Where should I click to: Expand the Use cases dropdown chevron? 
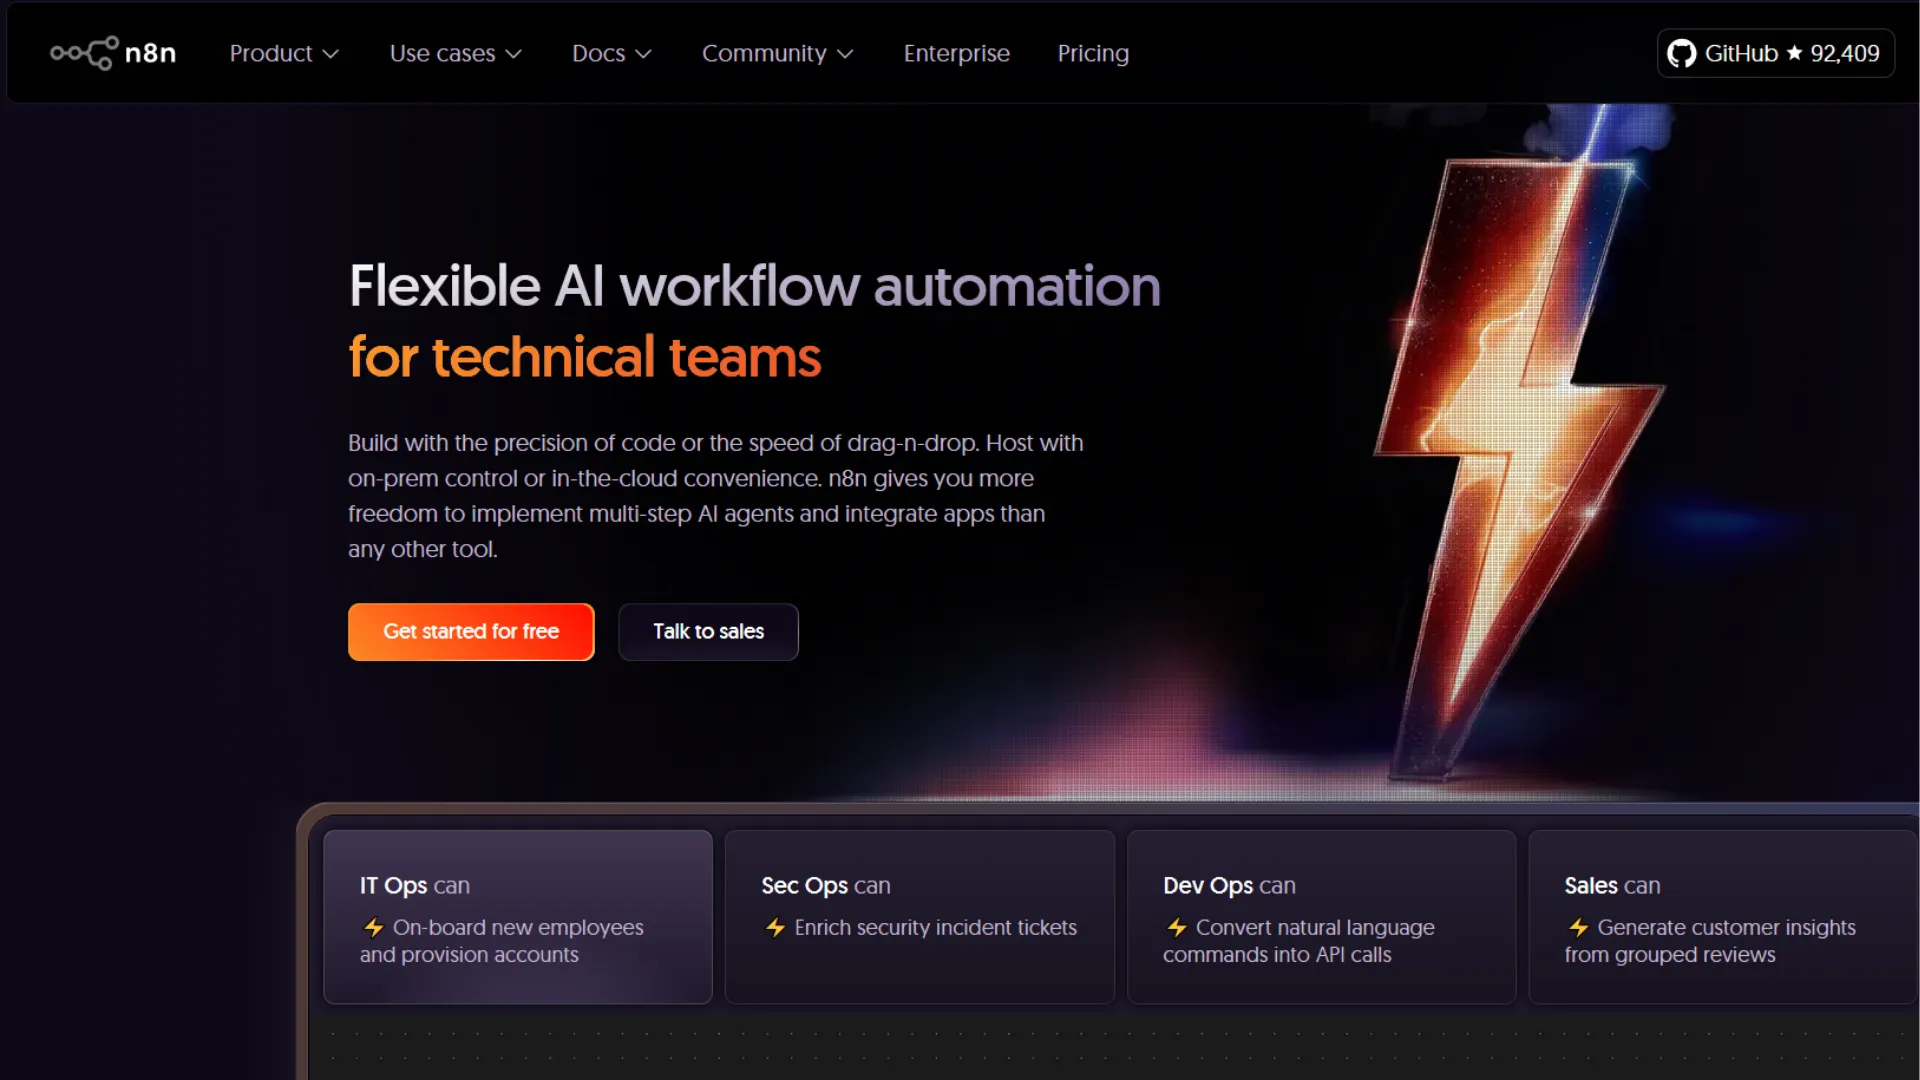click(x=514, y=54)
